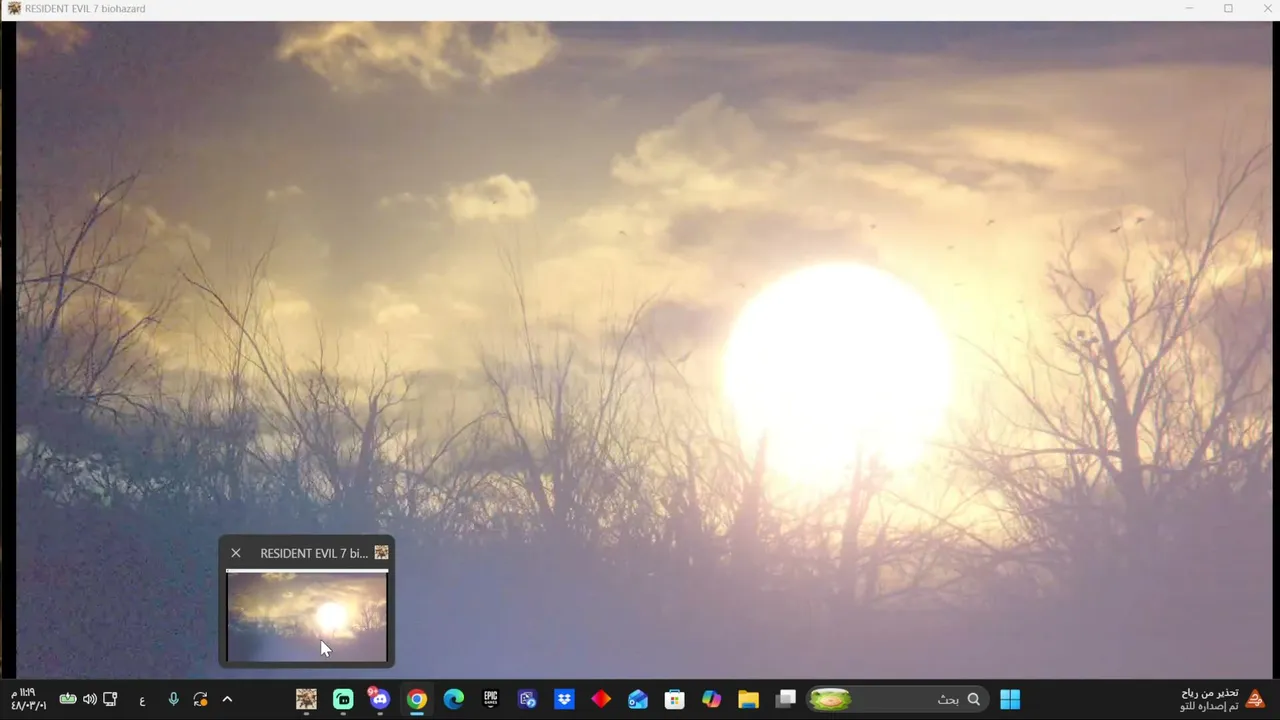
Task: Maximize the Resident Evil 7 window
Action: [1228, 9]
